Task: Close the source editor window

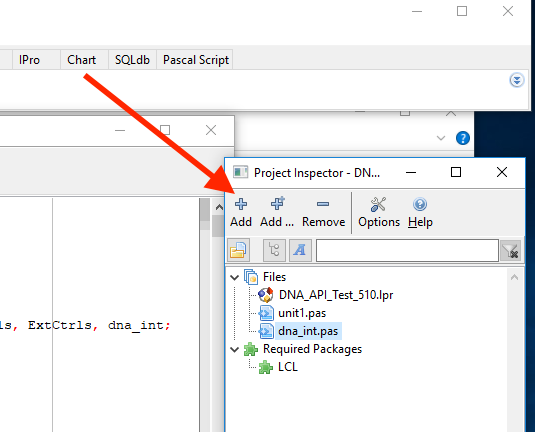Action: click(x=211, y=130)
